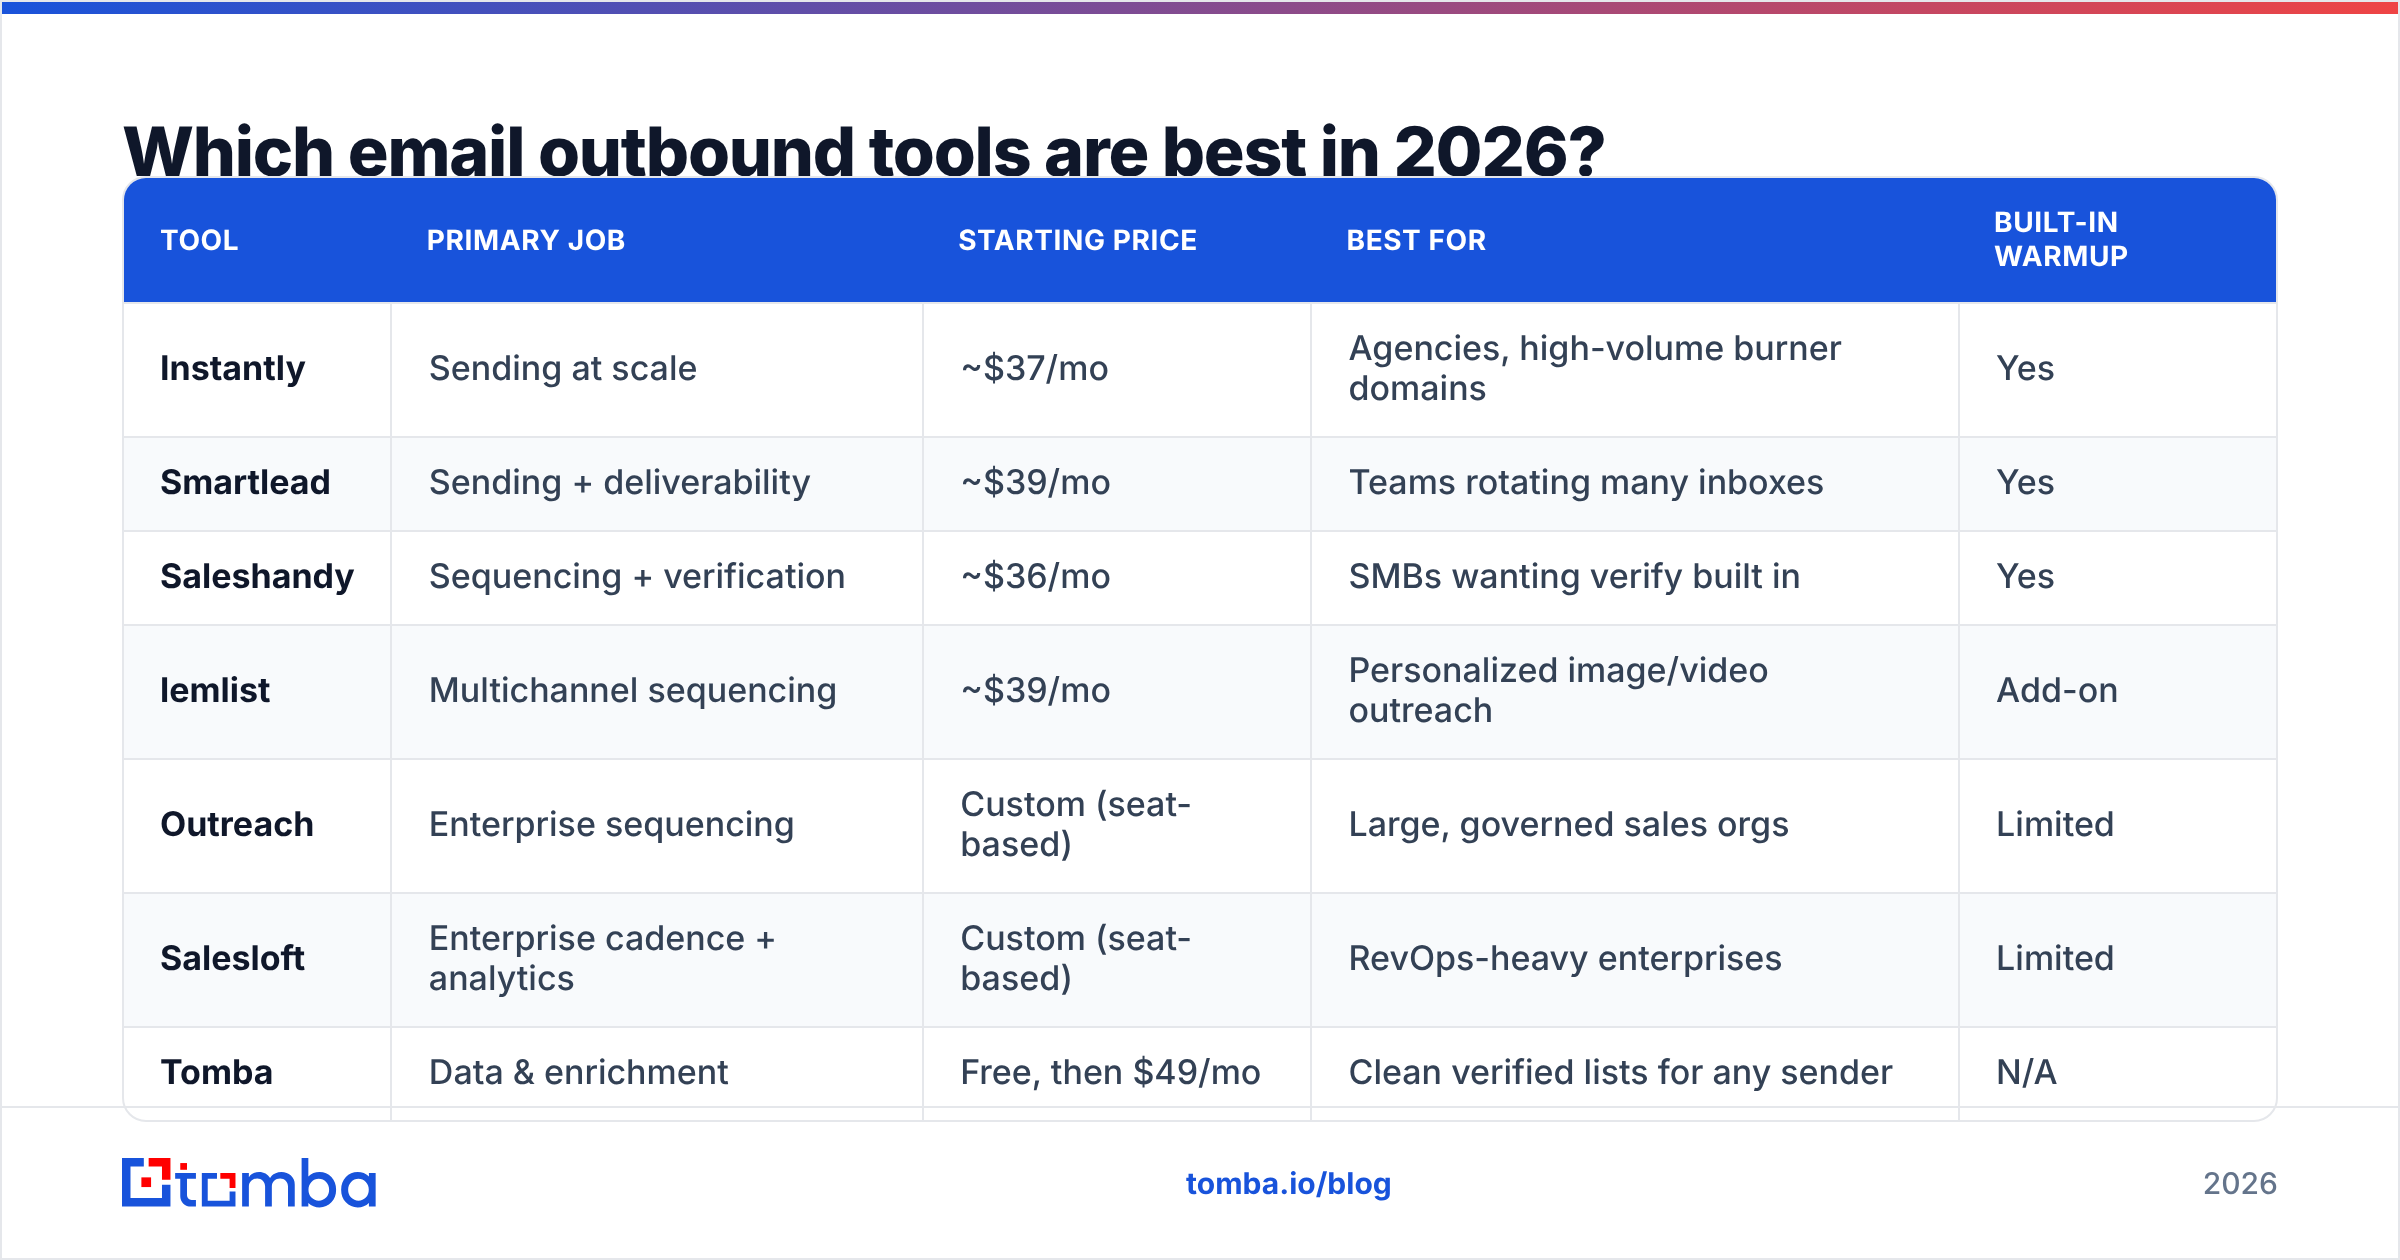
Task: Click the warmup 'Yes' for Smartlead
Action: (2025, 482)
